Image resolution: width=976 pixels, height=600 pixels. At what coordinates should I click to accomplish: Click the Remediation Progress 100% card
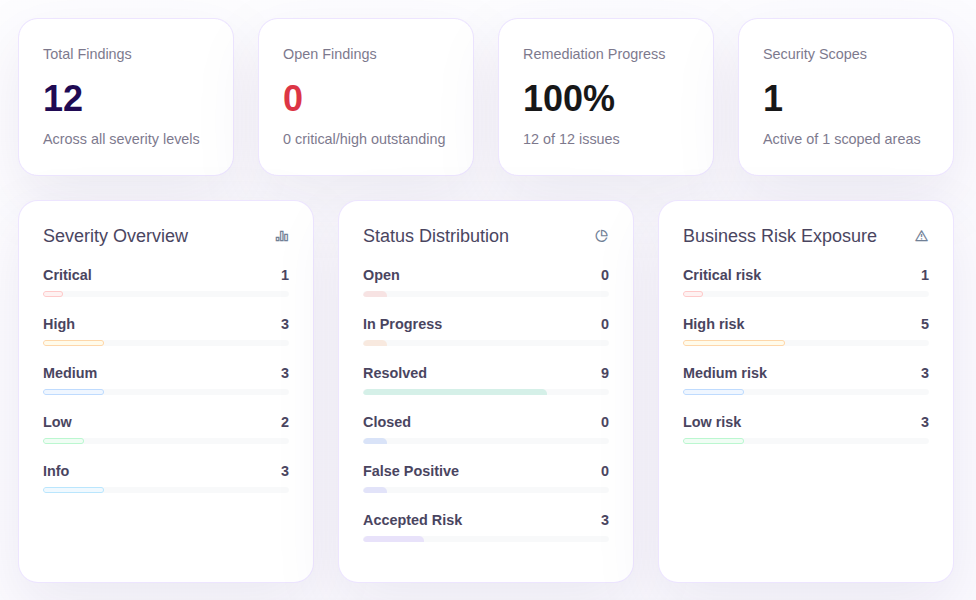click(x=606, y=97)
